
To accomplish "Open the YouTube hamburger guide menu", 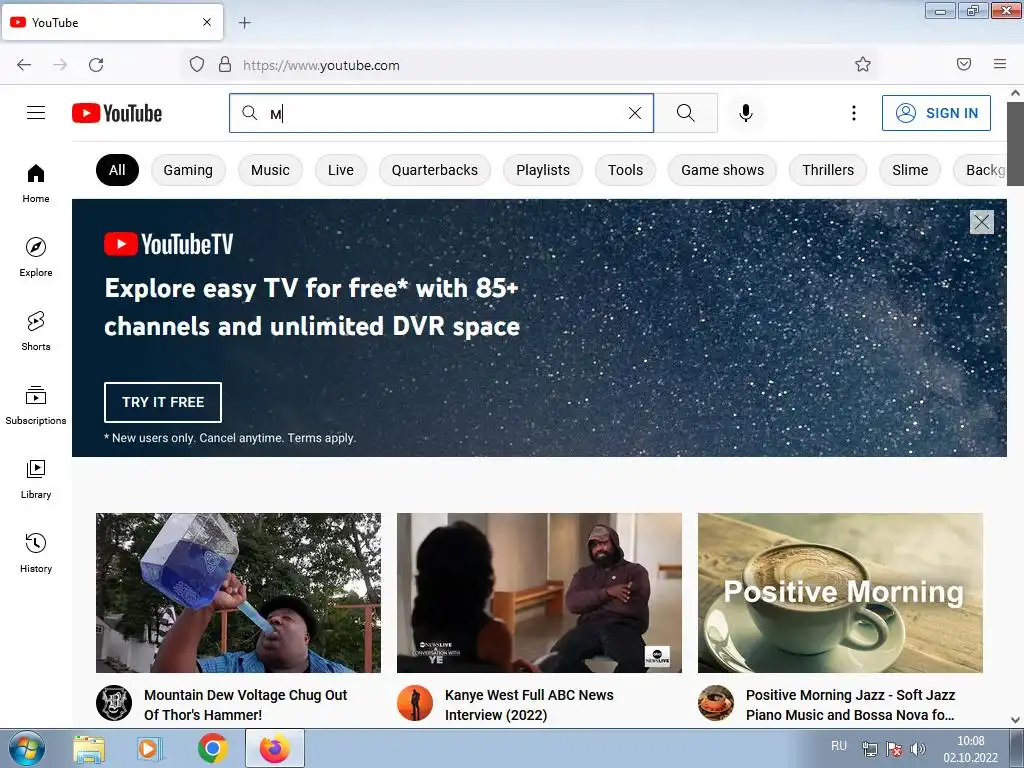I will (x=36, y=113).
